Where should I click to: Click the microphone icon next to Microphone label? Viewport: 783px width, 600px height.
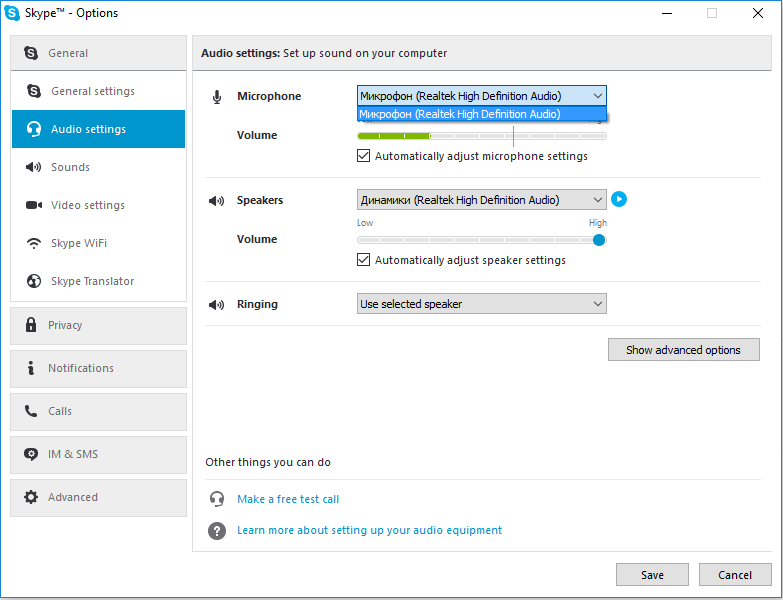pos(217,97)
